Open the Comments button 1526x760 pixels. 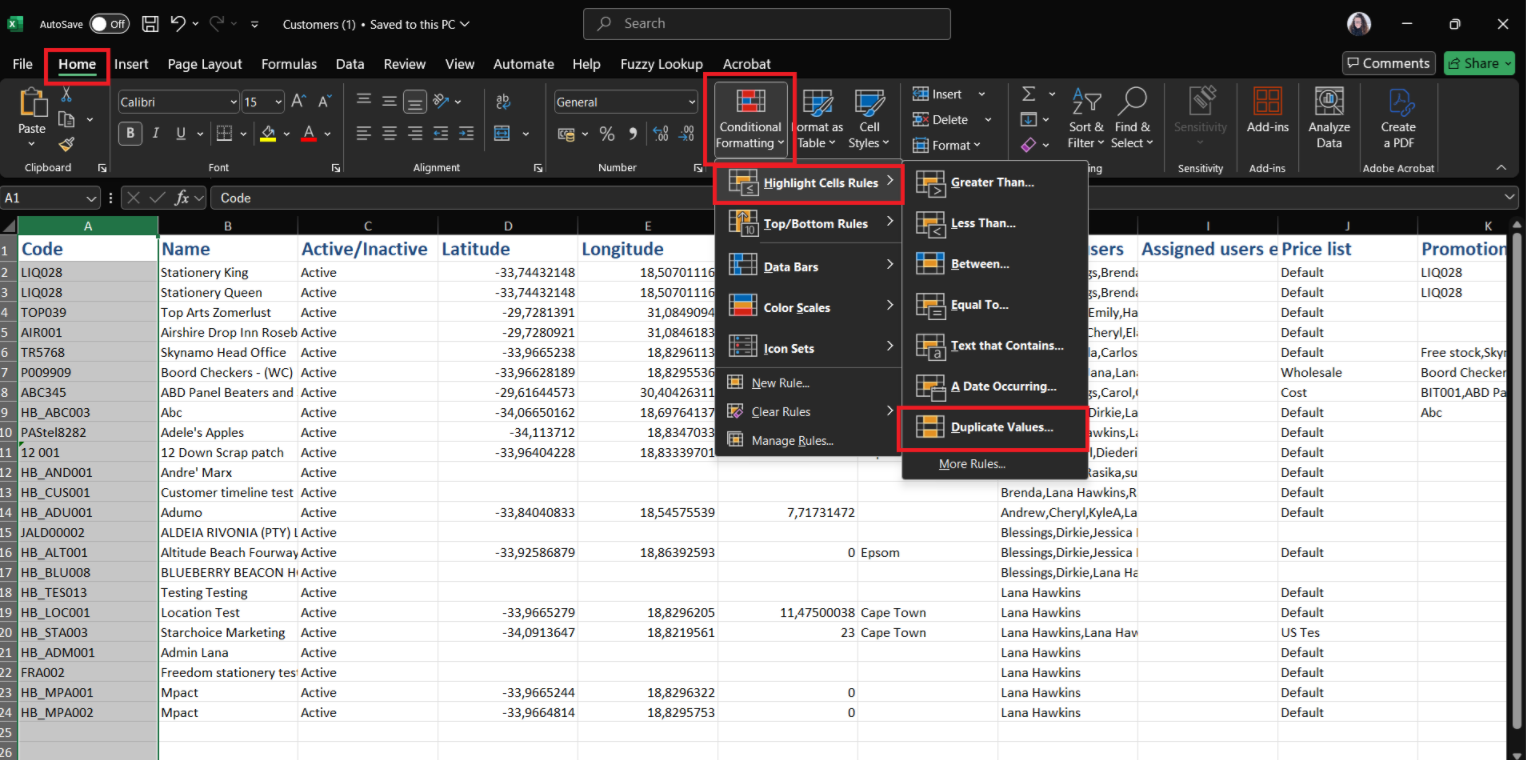(1388, 63)
